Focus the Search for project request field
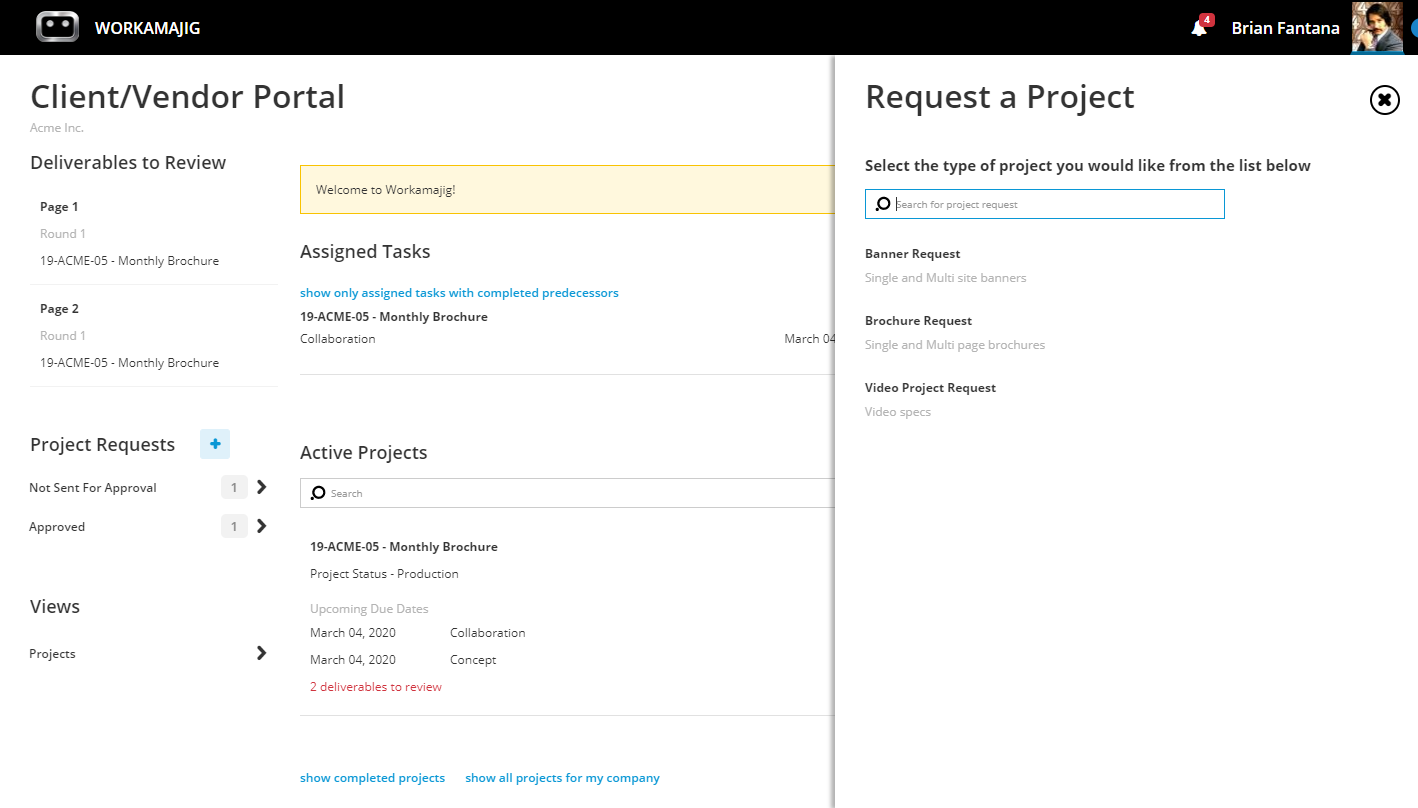The height and width of the screenshot is (808, 1418). (1044, 204)
